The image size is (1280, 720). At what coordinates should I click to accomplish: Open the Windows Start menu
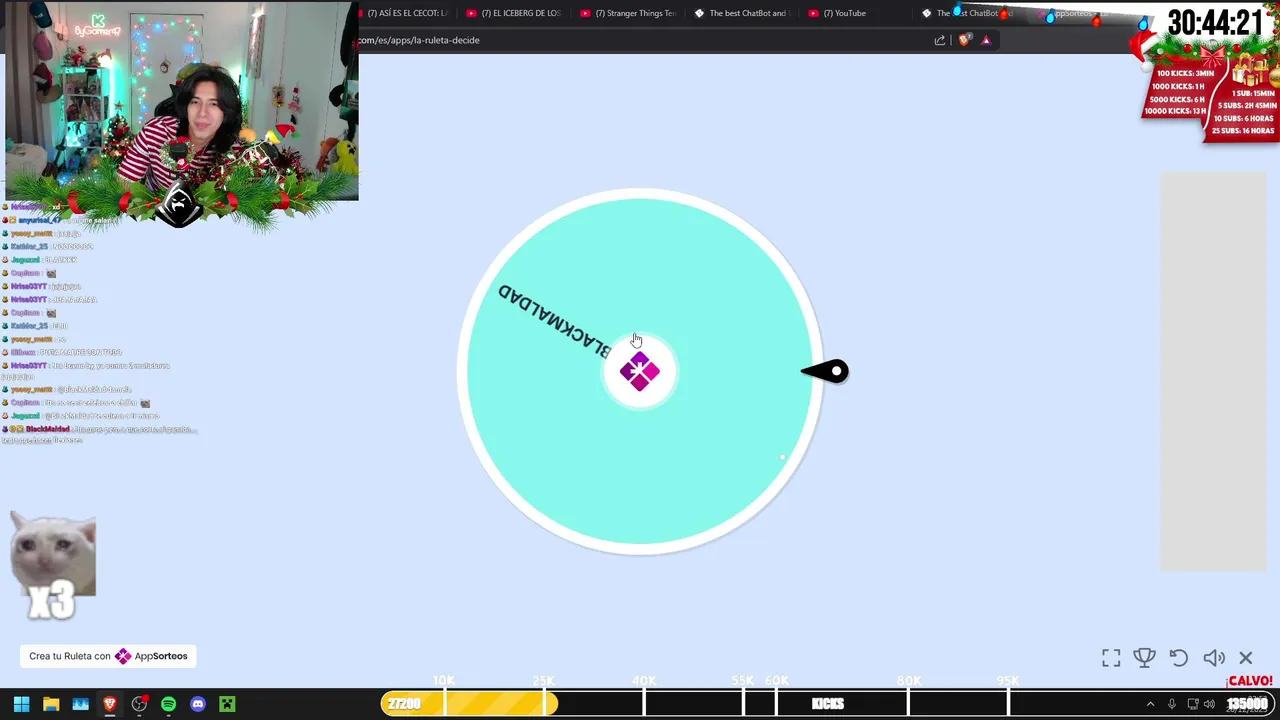[21, 704]
